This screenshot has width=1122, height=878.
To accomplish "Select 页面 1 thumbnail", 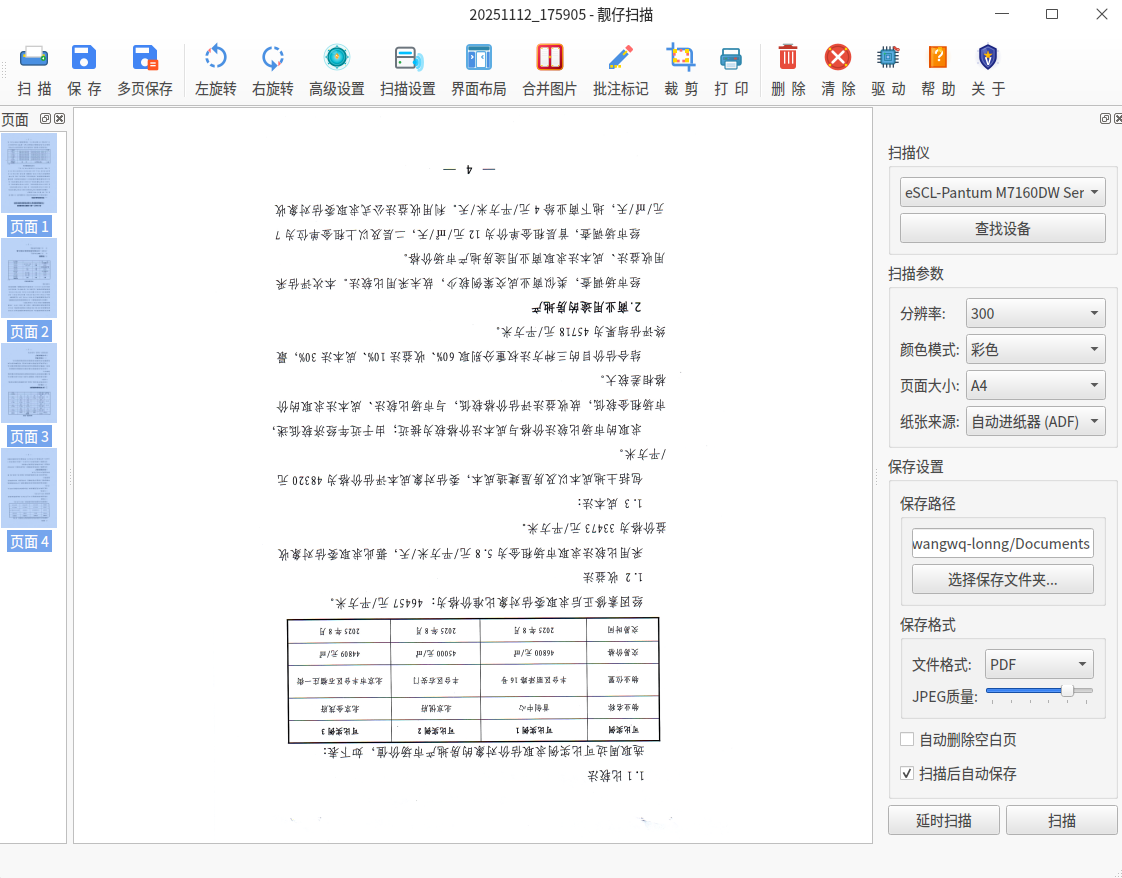I will point(29,185).
